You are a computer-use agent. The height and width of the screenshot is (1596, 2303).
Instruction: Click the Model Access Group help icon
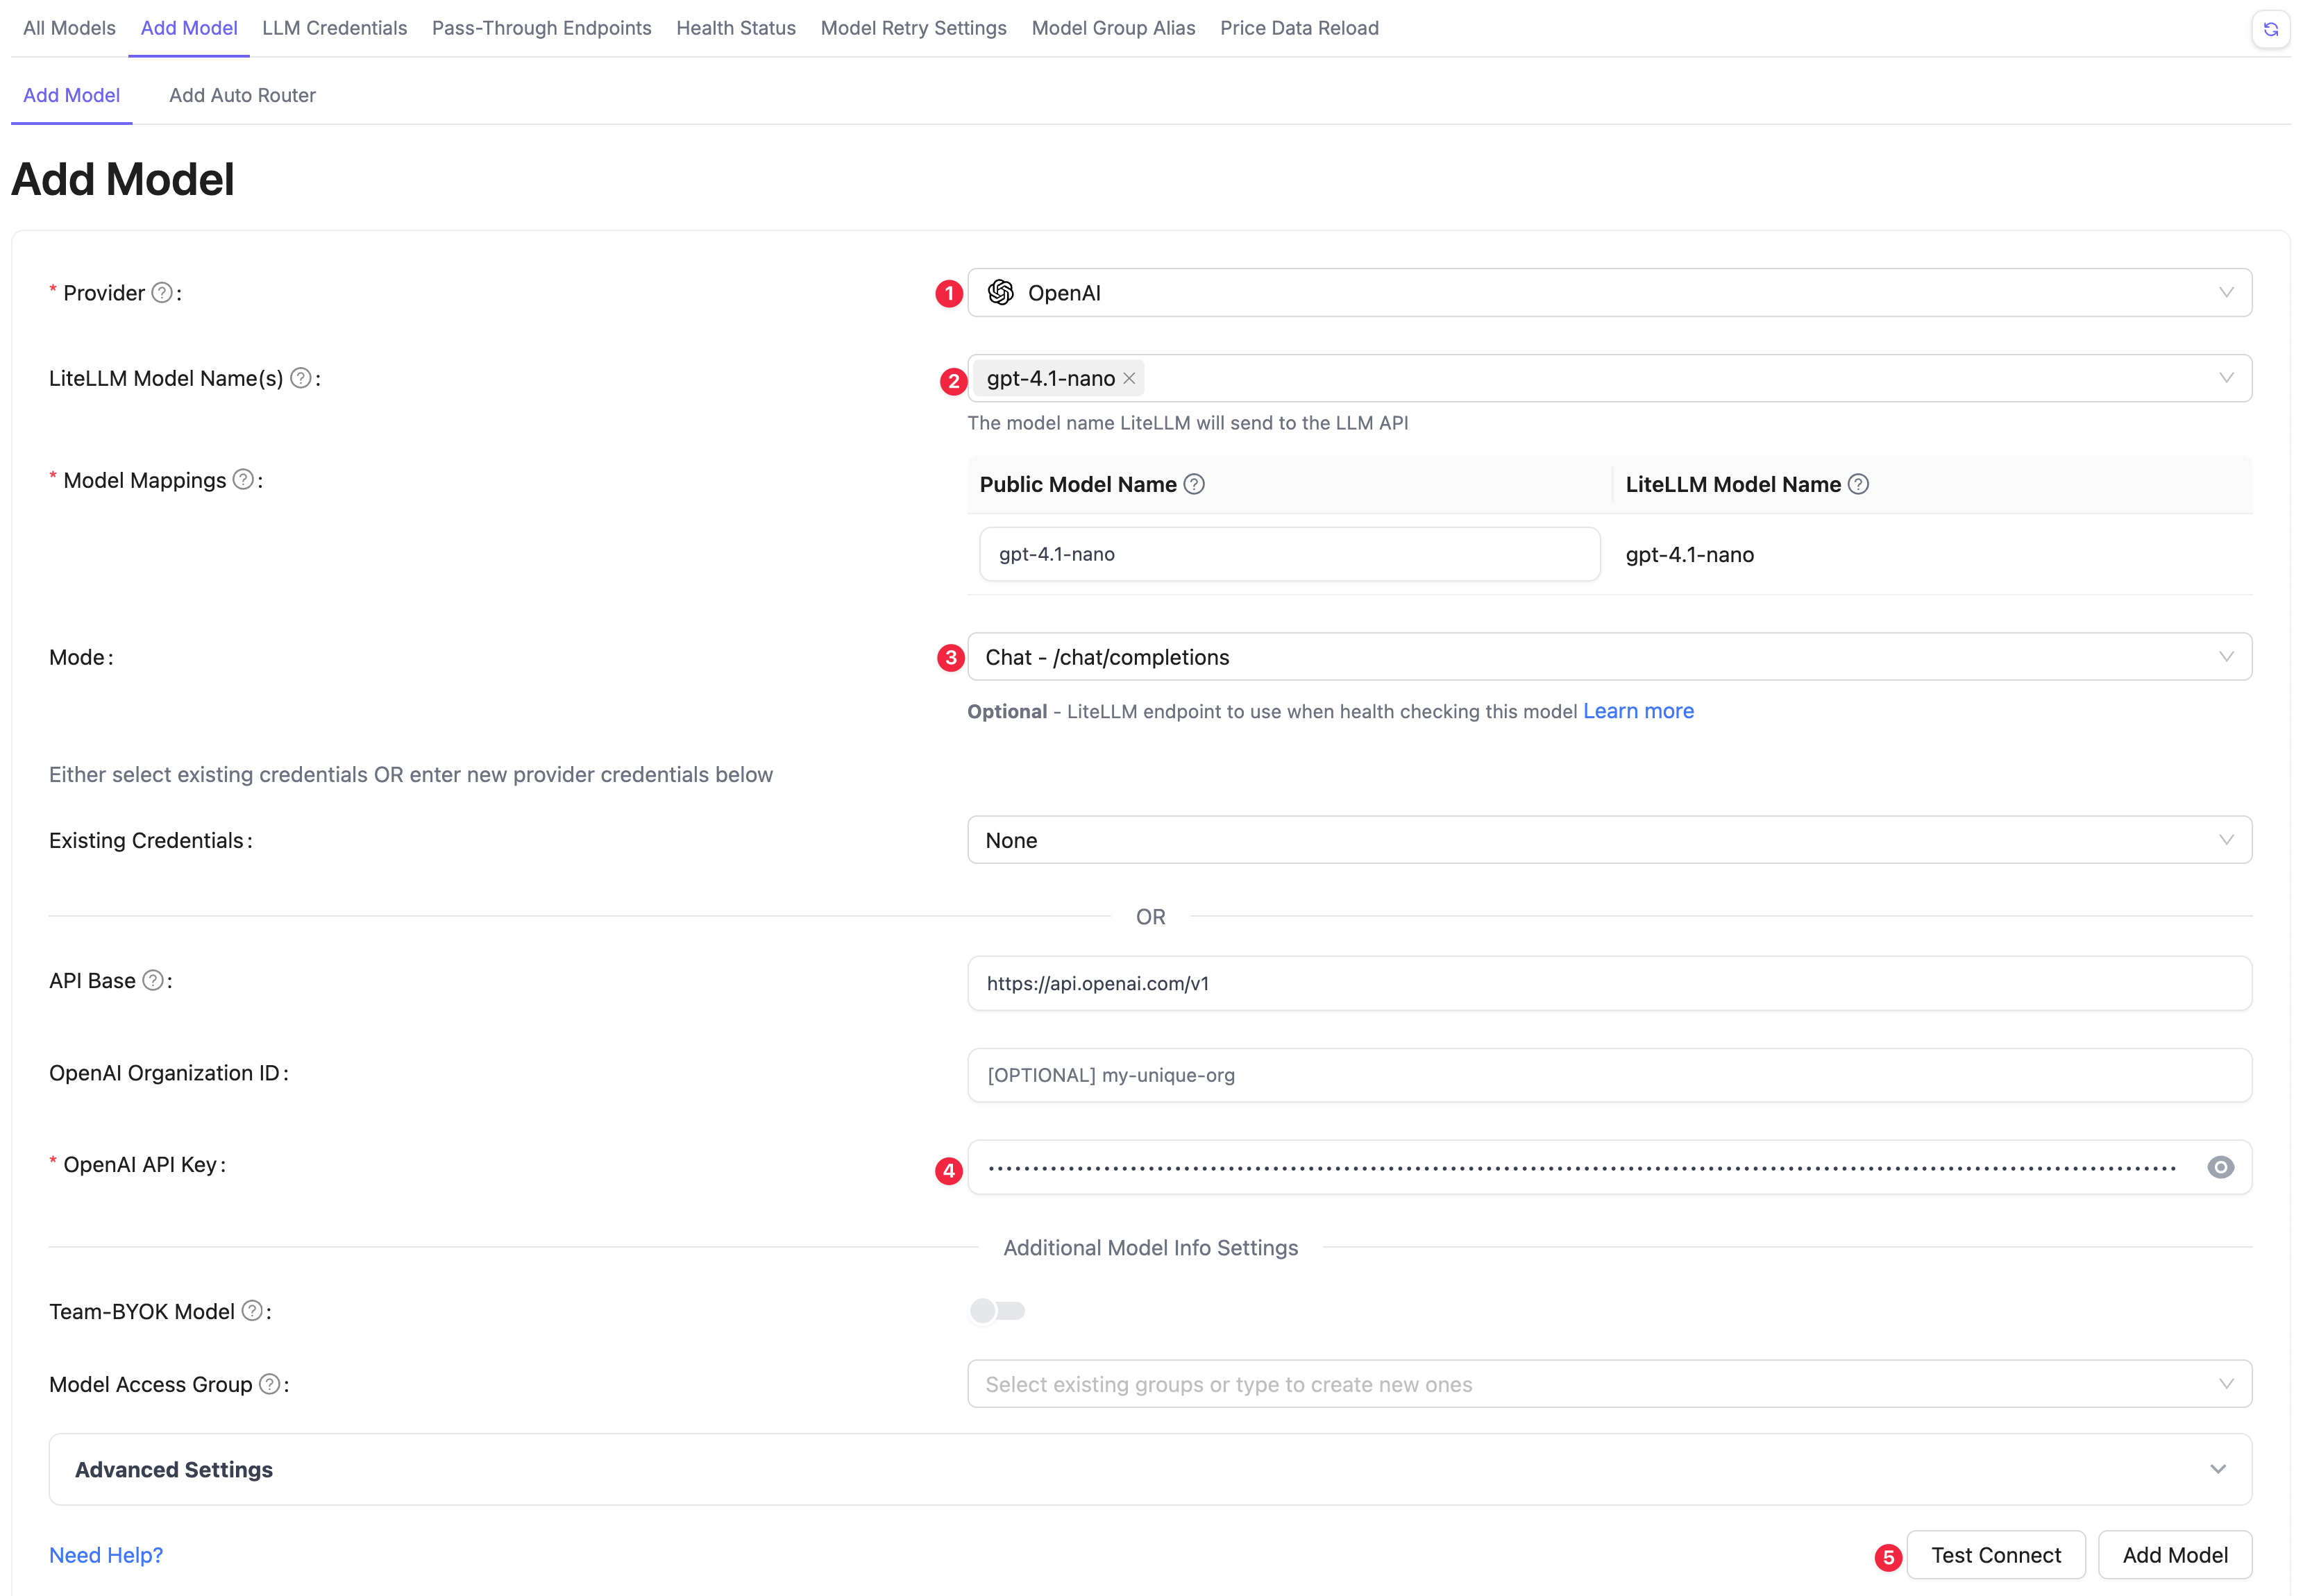[270, 1384]
